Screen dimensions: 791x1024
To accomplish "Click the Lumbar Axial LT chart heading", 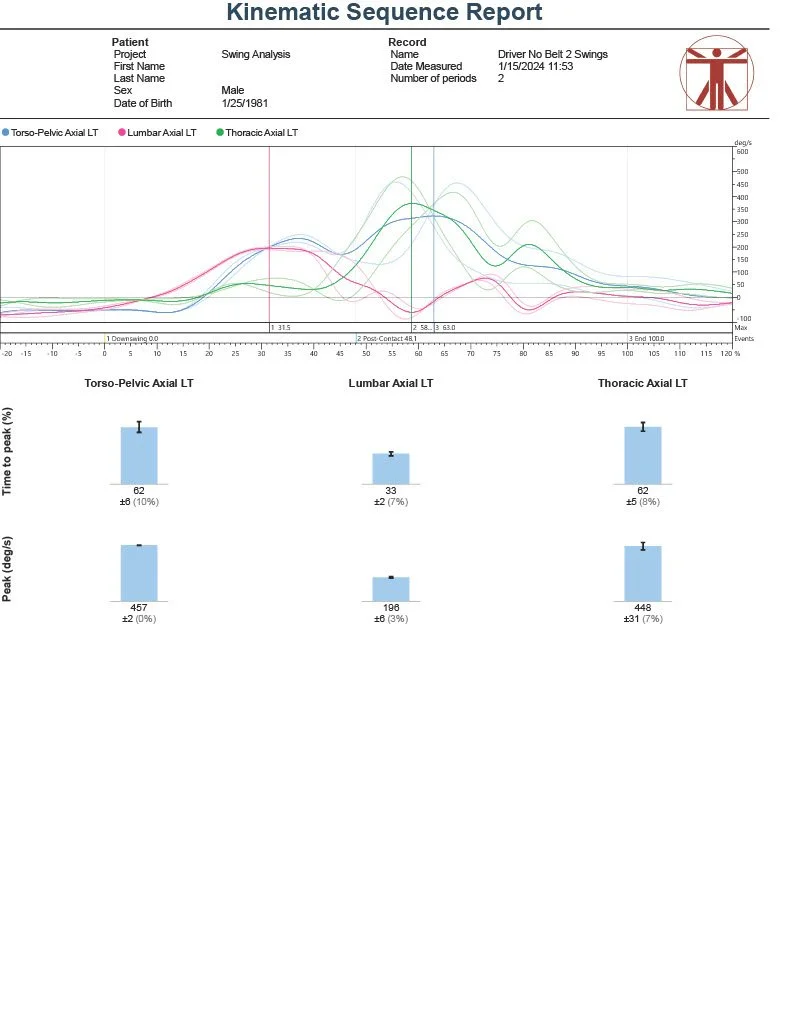I will (391, 383).
